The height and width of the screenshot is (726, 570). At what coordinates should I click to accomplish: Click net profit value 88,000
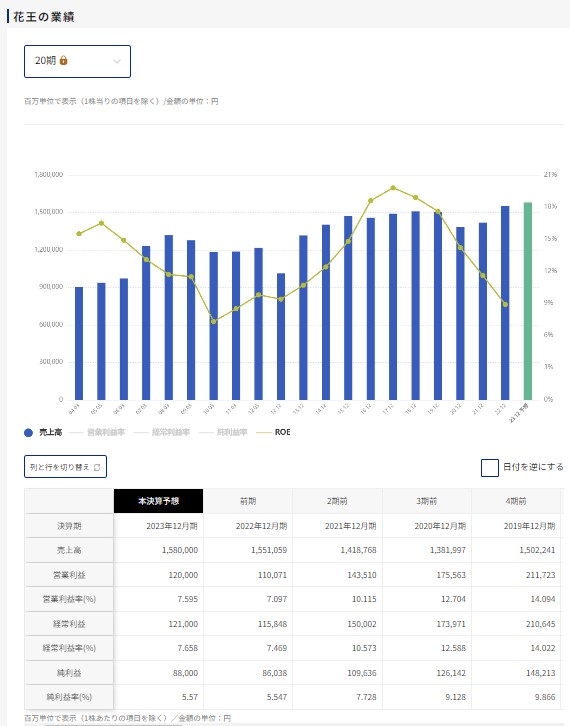(x=185, y=673)
